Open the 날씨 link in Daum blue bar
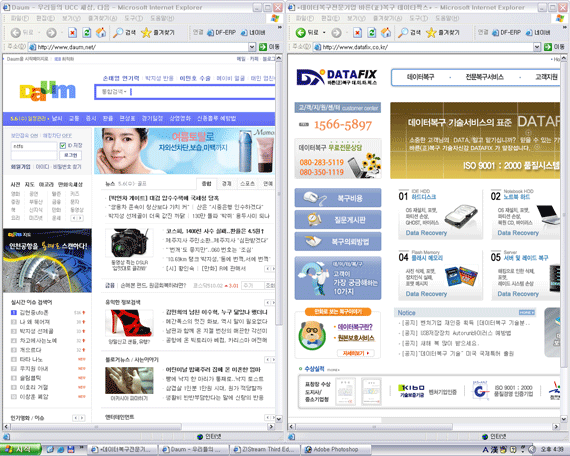 point(57,119)
